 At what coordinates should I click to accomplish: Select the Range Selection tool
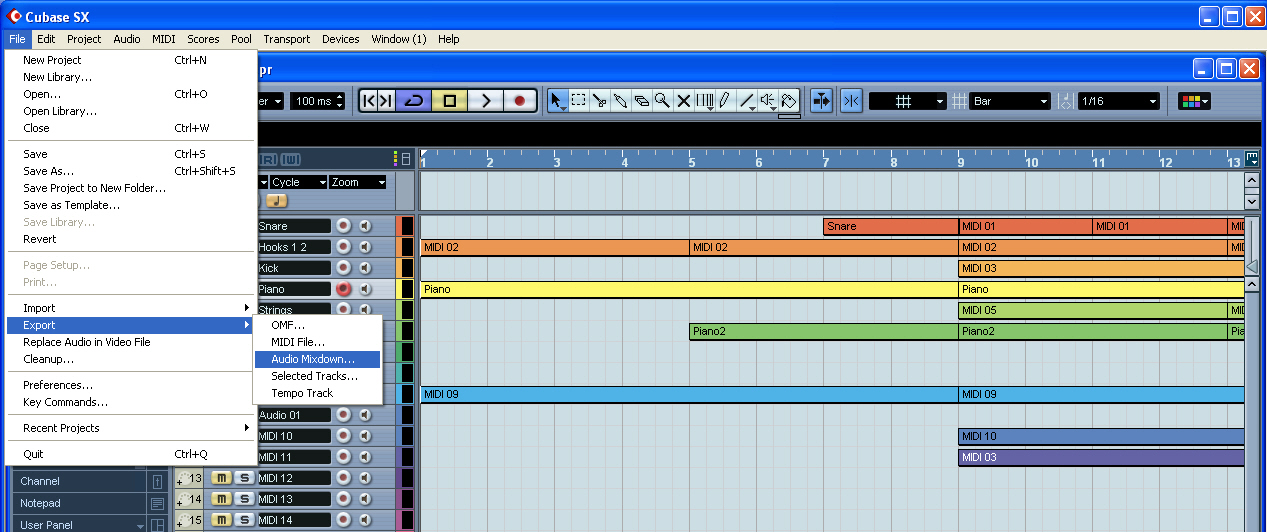coord(578,101)
